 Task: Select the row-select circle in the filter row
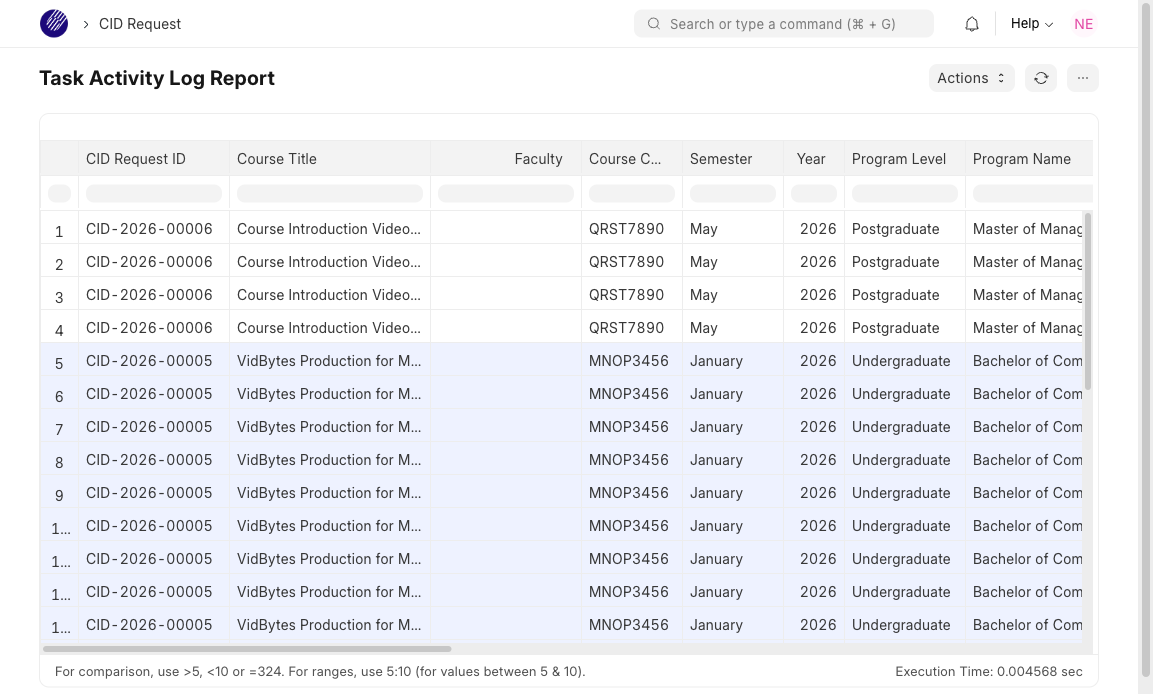[59, 192]
